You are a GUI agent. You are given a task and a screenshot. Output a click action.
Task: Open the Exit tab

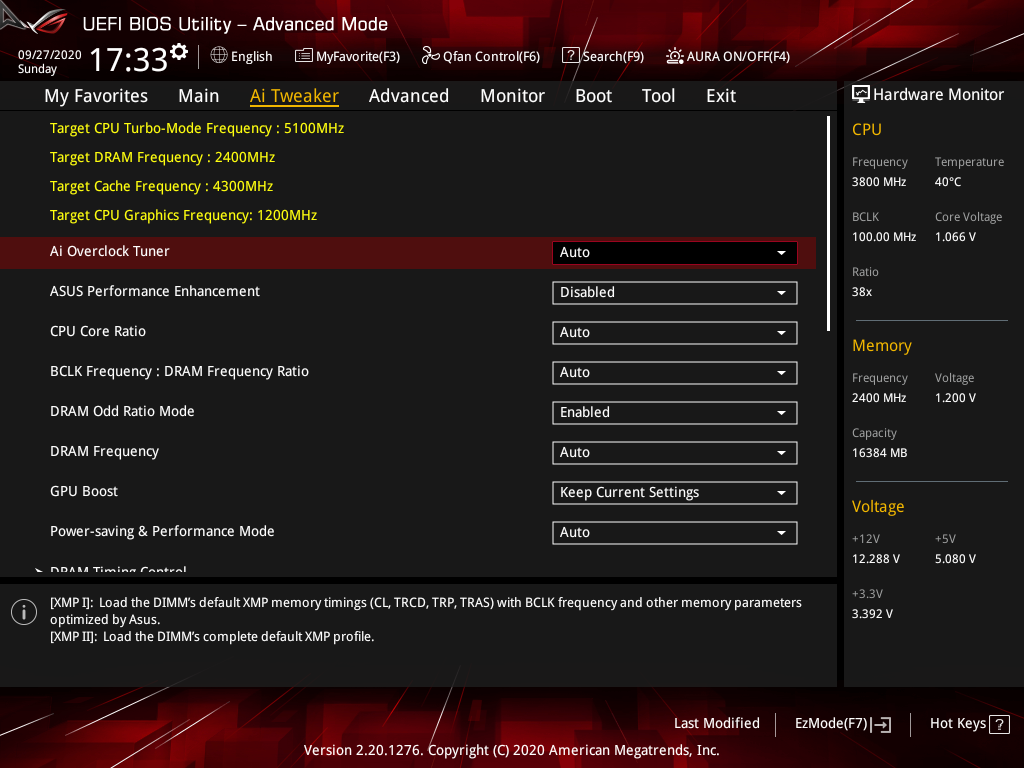[x=721, y=96]
